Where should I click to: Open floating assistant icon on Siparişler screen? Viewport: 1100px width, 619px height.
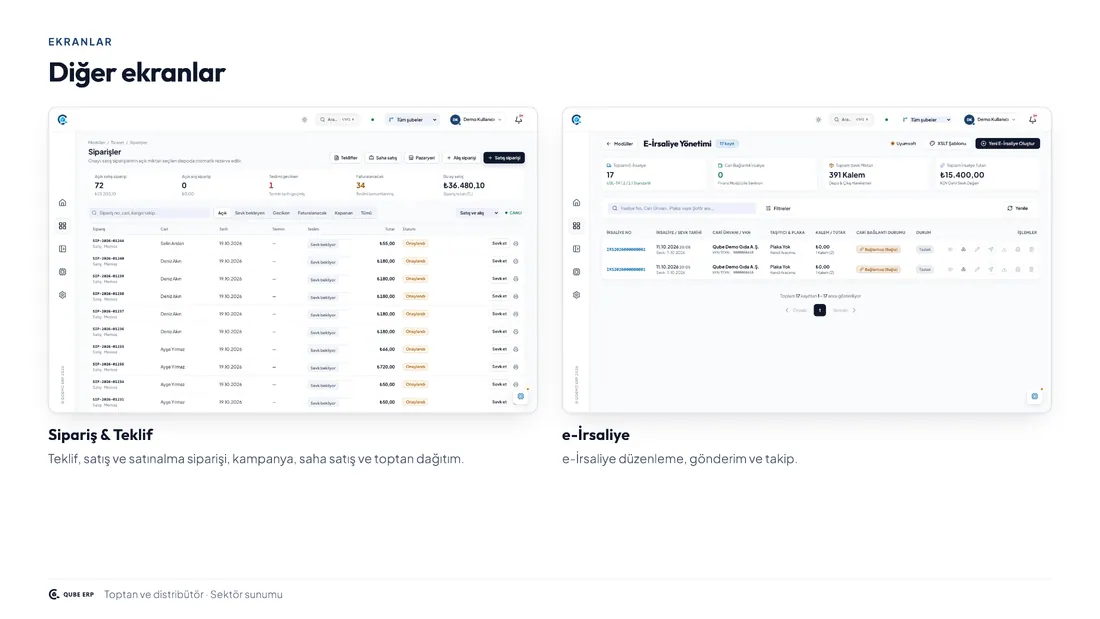pyautogui.click(x=521, y=397)
